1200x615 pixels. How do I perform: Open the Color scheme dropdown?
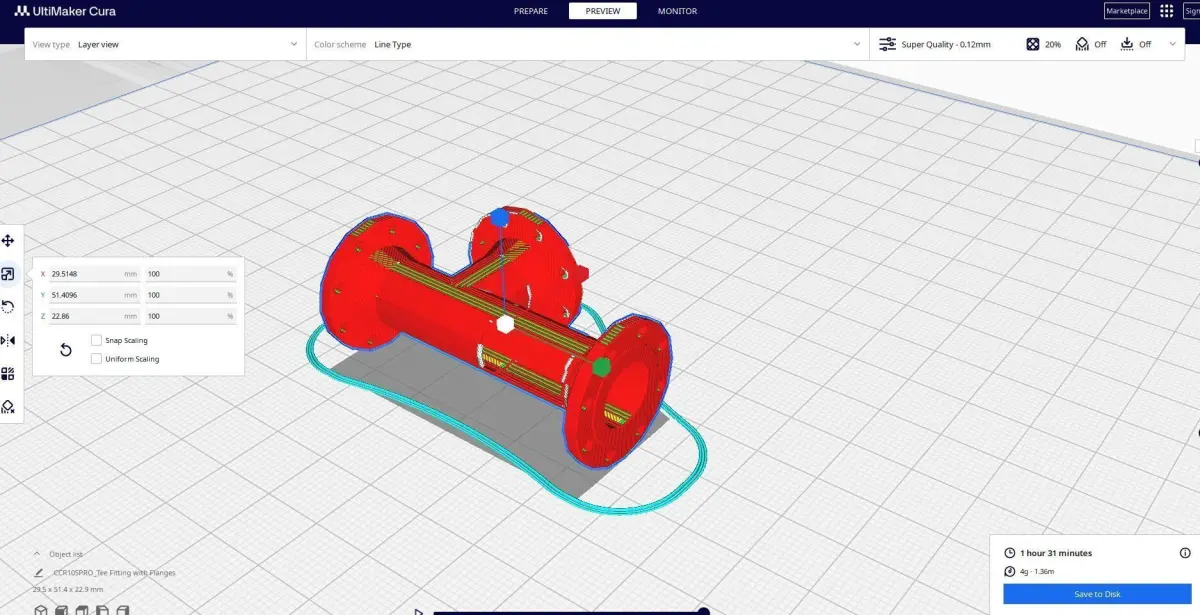point(587,44)
